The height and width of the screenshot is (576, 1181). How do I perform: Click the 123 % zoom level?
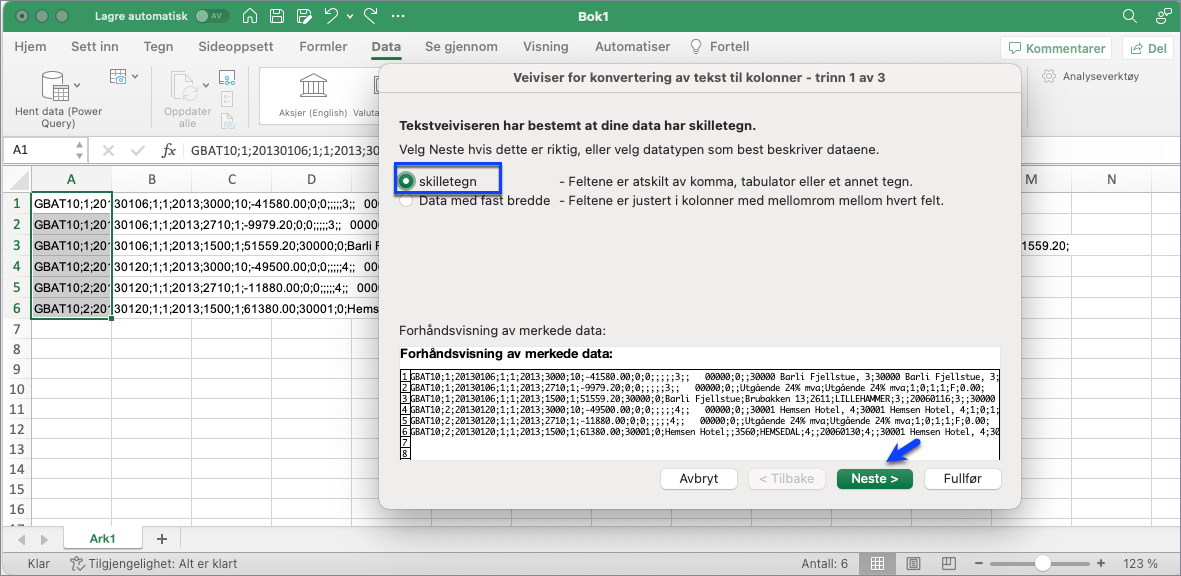pos(1140,563)
